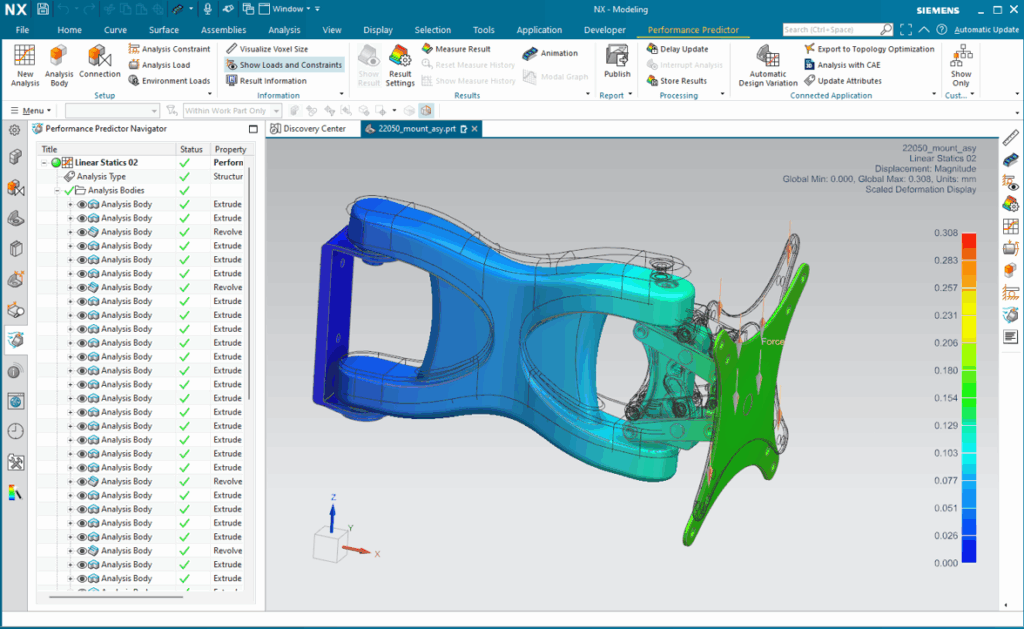This screenshot has width=1024, height=629.
Task: Toggle Show Loads and Constraints
Action: (x=289, y=64)
